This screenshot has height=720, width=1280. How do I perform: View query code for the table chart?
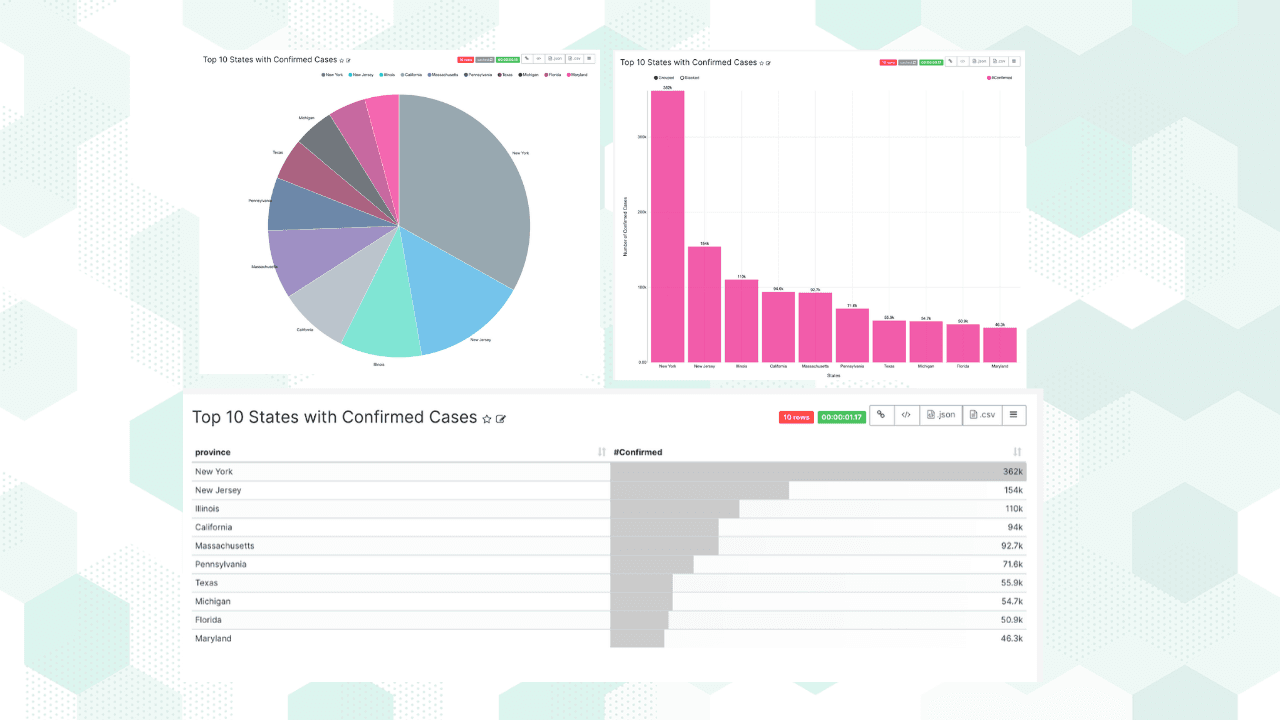click(905, 415)
